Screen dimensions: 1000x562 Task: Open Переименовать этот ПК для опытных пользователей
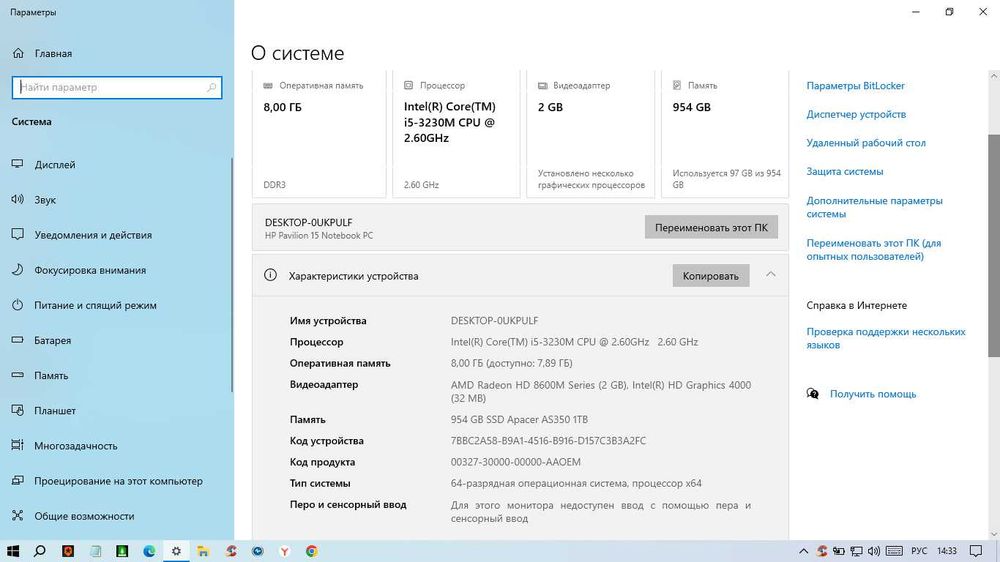[874, 249]
